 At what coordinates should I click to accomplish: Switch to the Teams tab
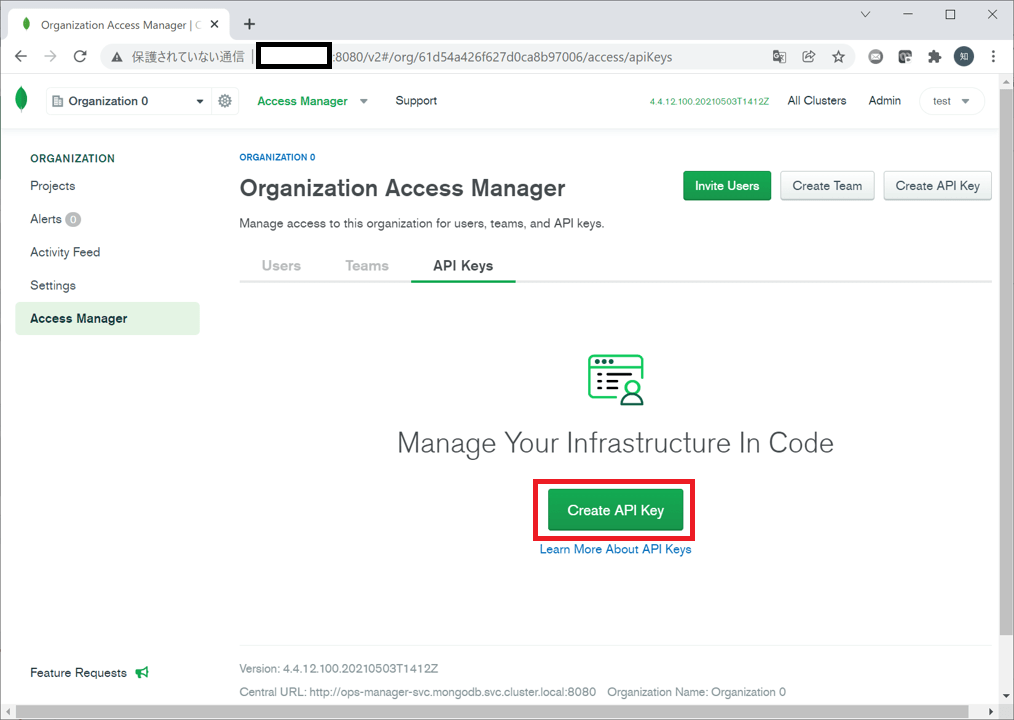(x=366, y=265)
